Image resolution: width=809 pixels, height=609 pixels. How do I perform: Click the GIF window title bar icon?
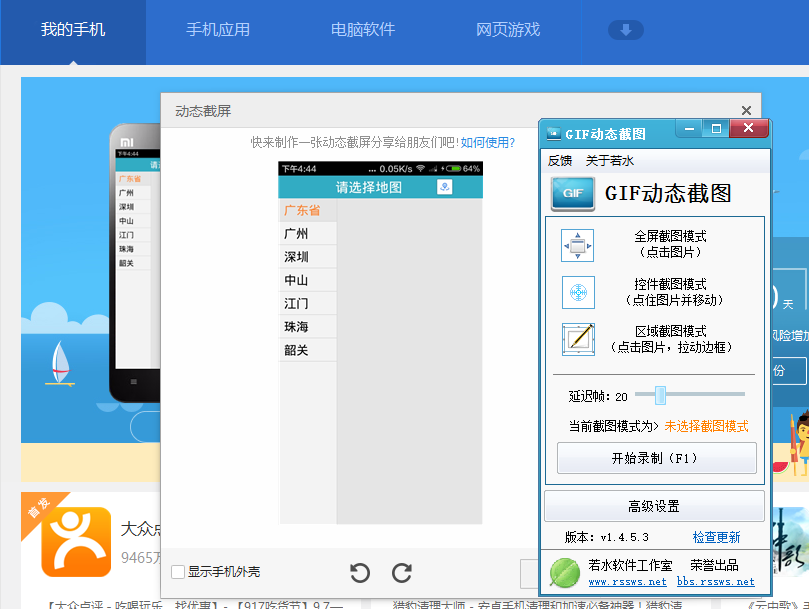tap(553, 134)
